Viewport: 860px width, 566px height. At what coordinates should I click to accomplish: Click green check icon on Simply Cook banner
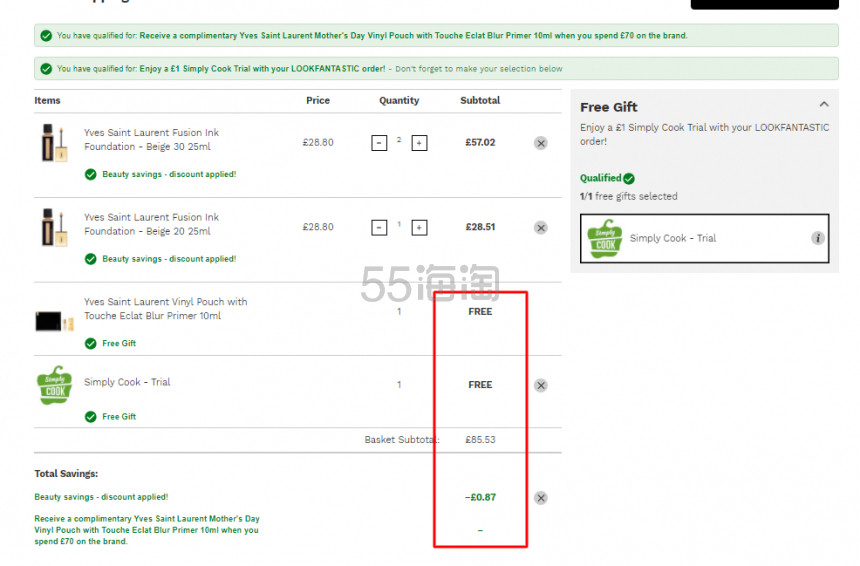pos(46,69)
